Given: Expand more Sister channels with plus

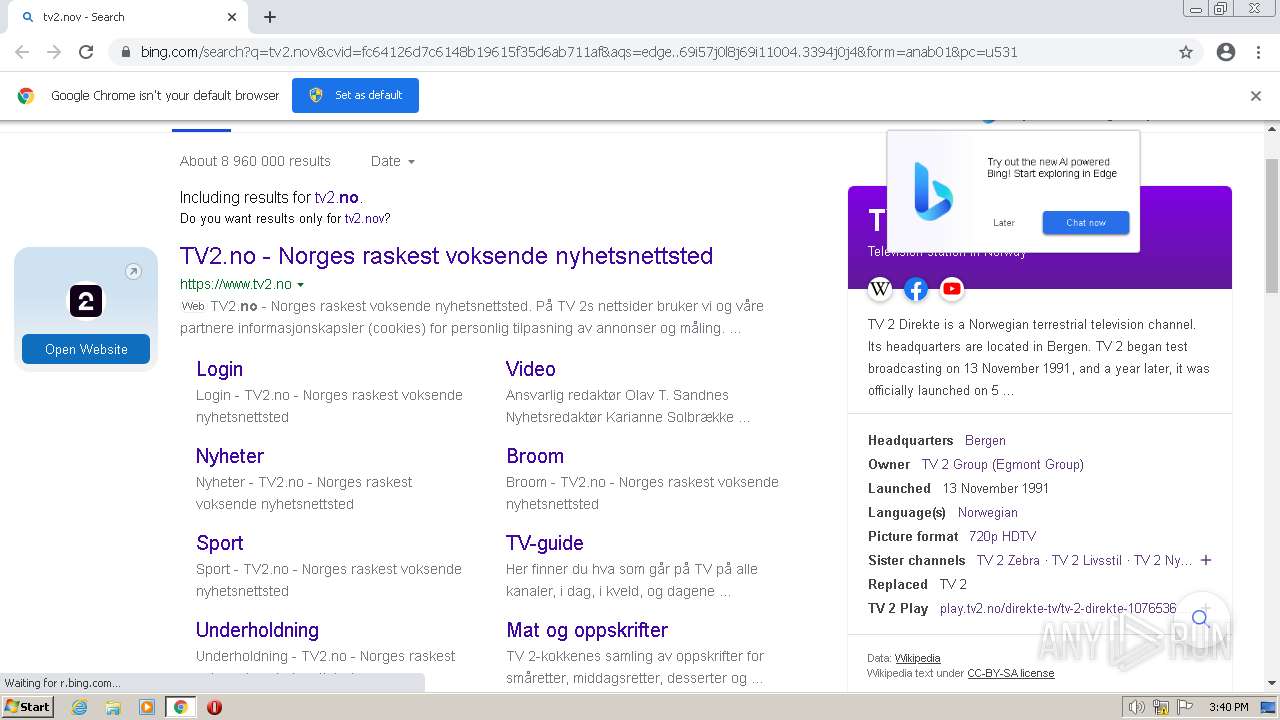Looking at the screenshot, I should coord(1206,560).
